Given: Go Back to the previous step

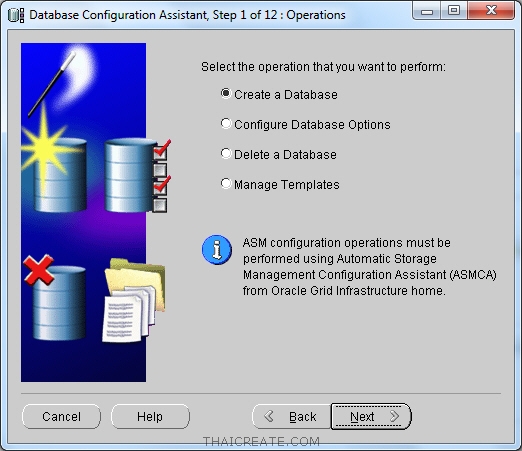Looking at the screenshot, I should click(292, 416).
